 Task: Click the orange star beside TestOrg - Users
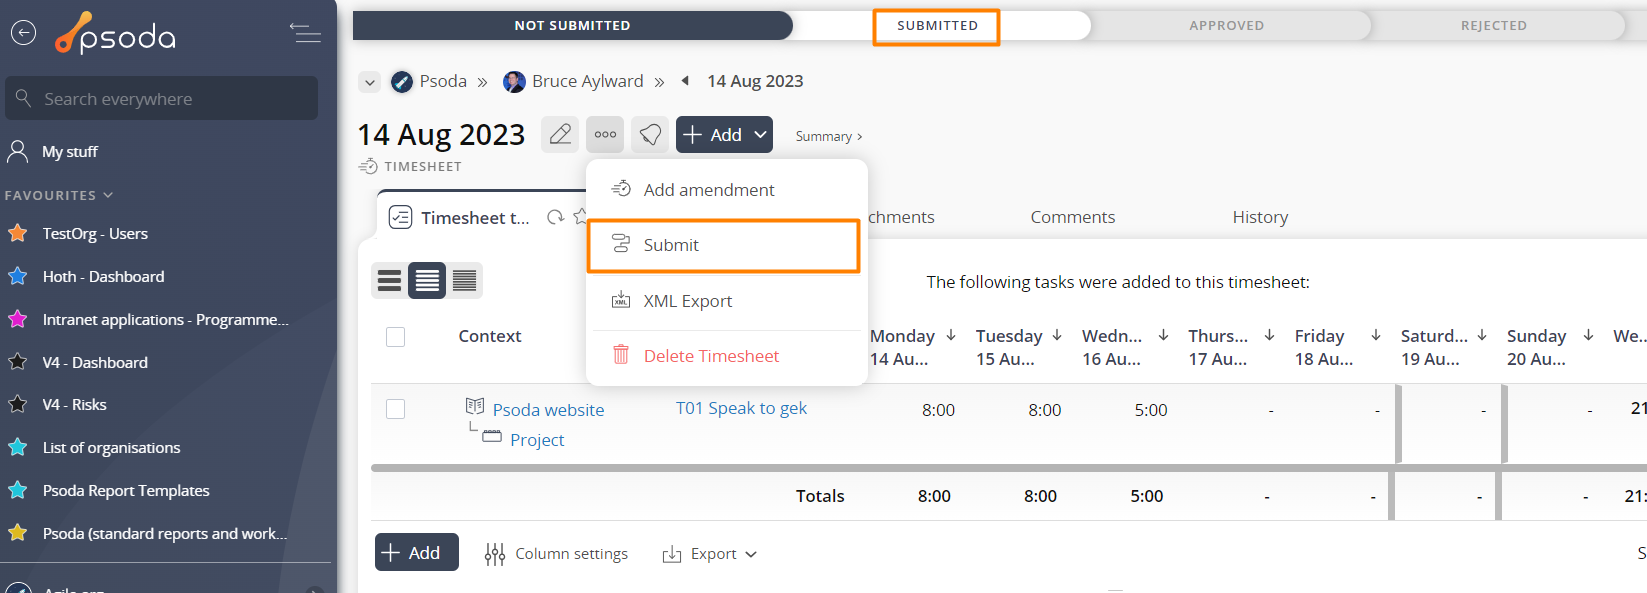coord(18,233)
